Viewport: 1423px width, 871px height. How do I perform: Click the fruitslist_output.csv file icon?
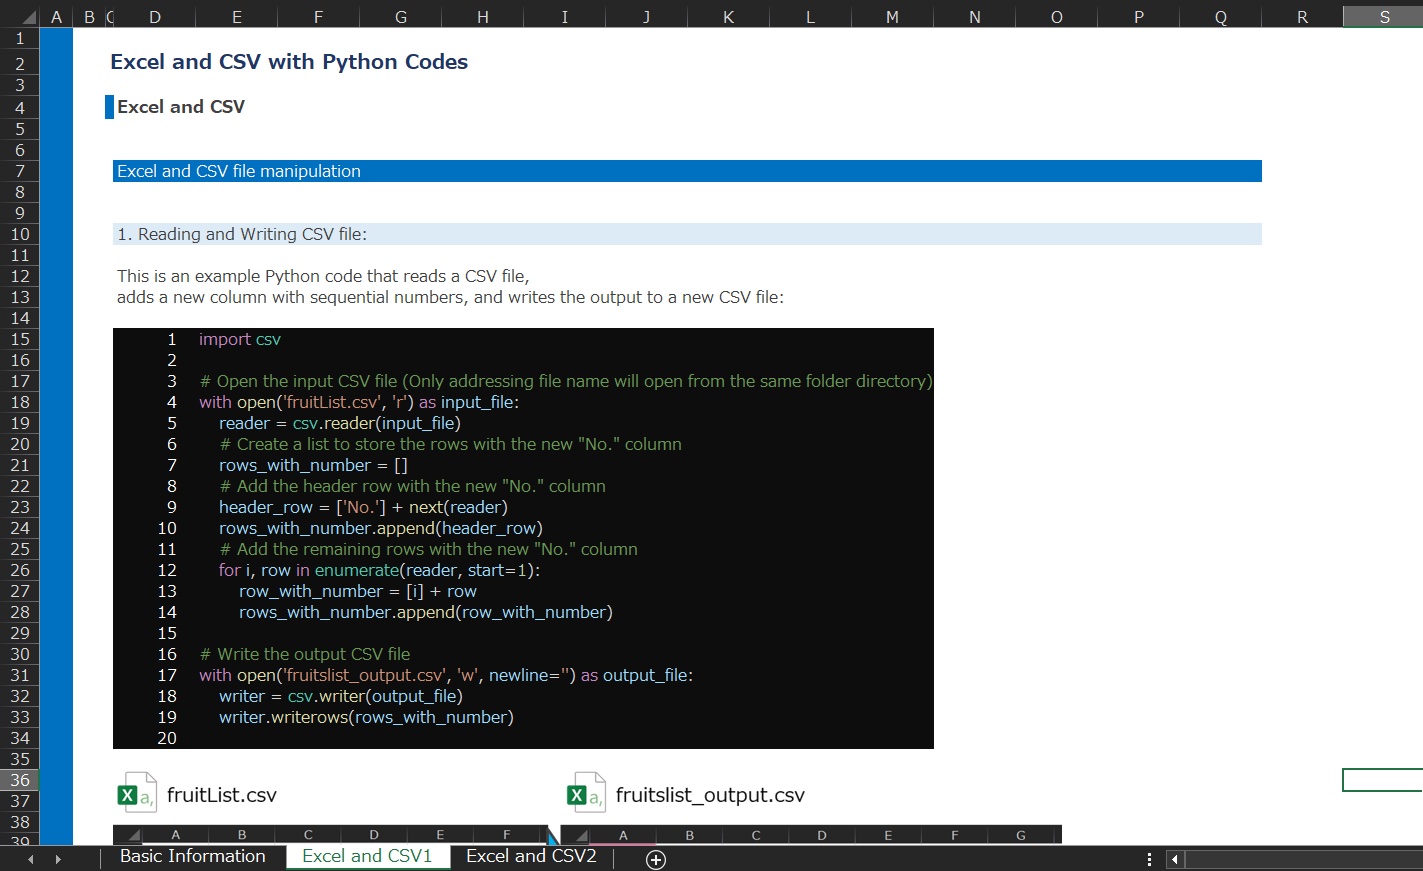click(586, 794)
